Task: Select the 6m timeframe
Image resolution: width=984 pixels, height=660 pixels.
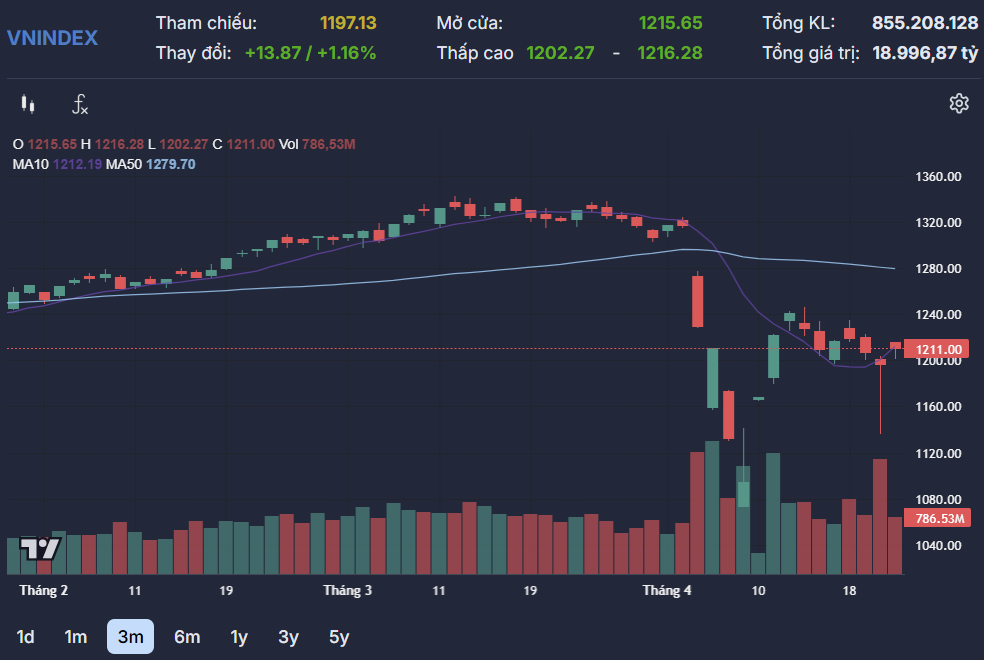Action: click(x=185, y=636)
